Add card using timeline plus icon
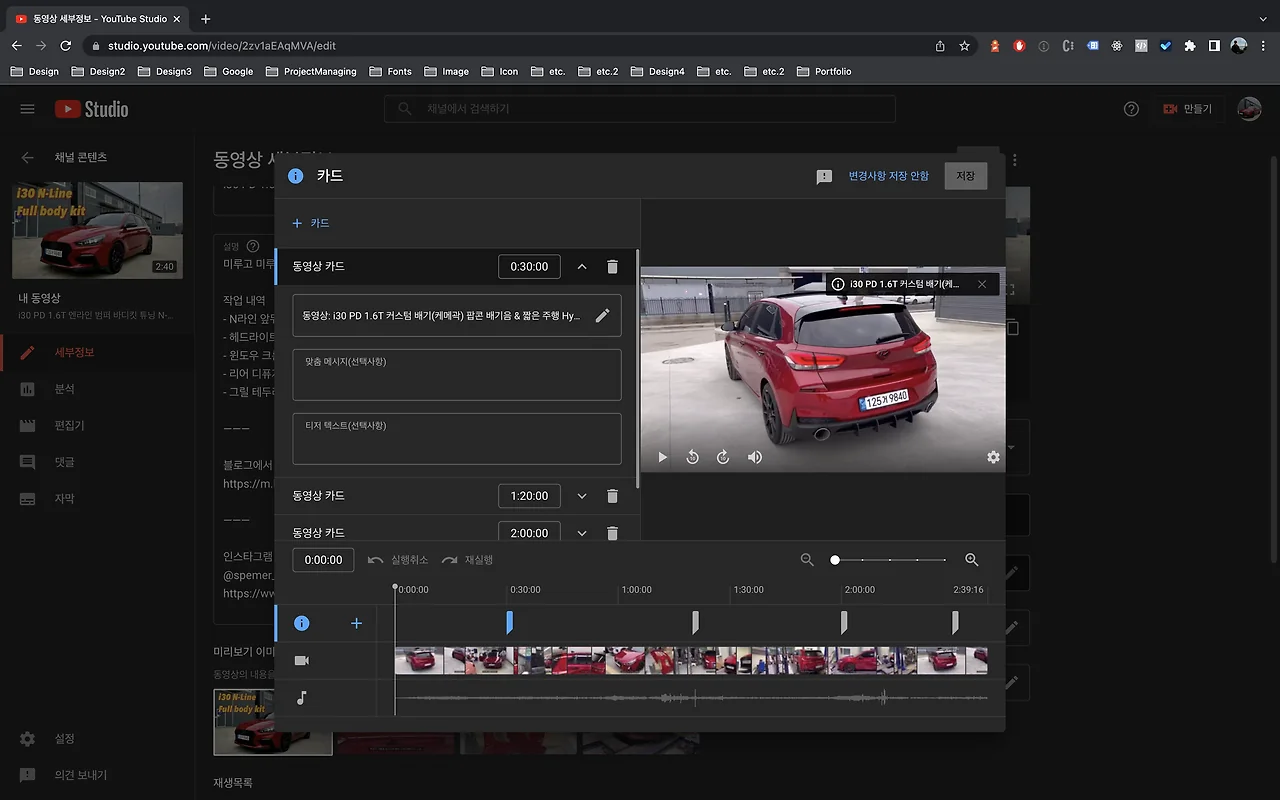This screenshot has height=800, width=1280. click(x=356, y=623)
